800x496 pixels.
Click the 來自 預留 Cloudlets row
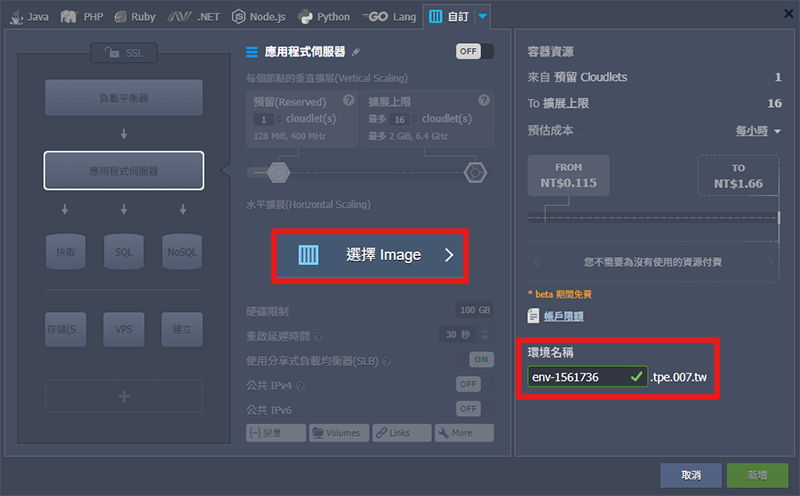[655, 77]
